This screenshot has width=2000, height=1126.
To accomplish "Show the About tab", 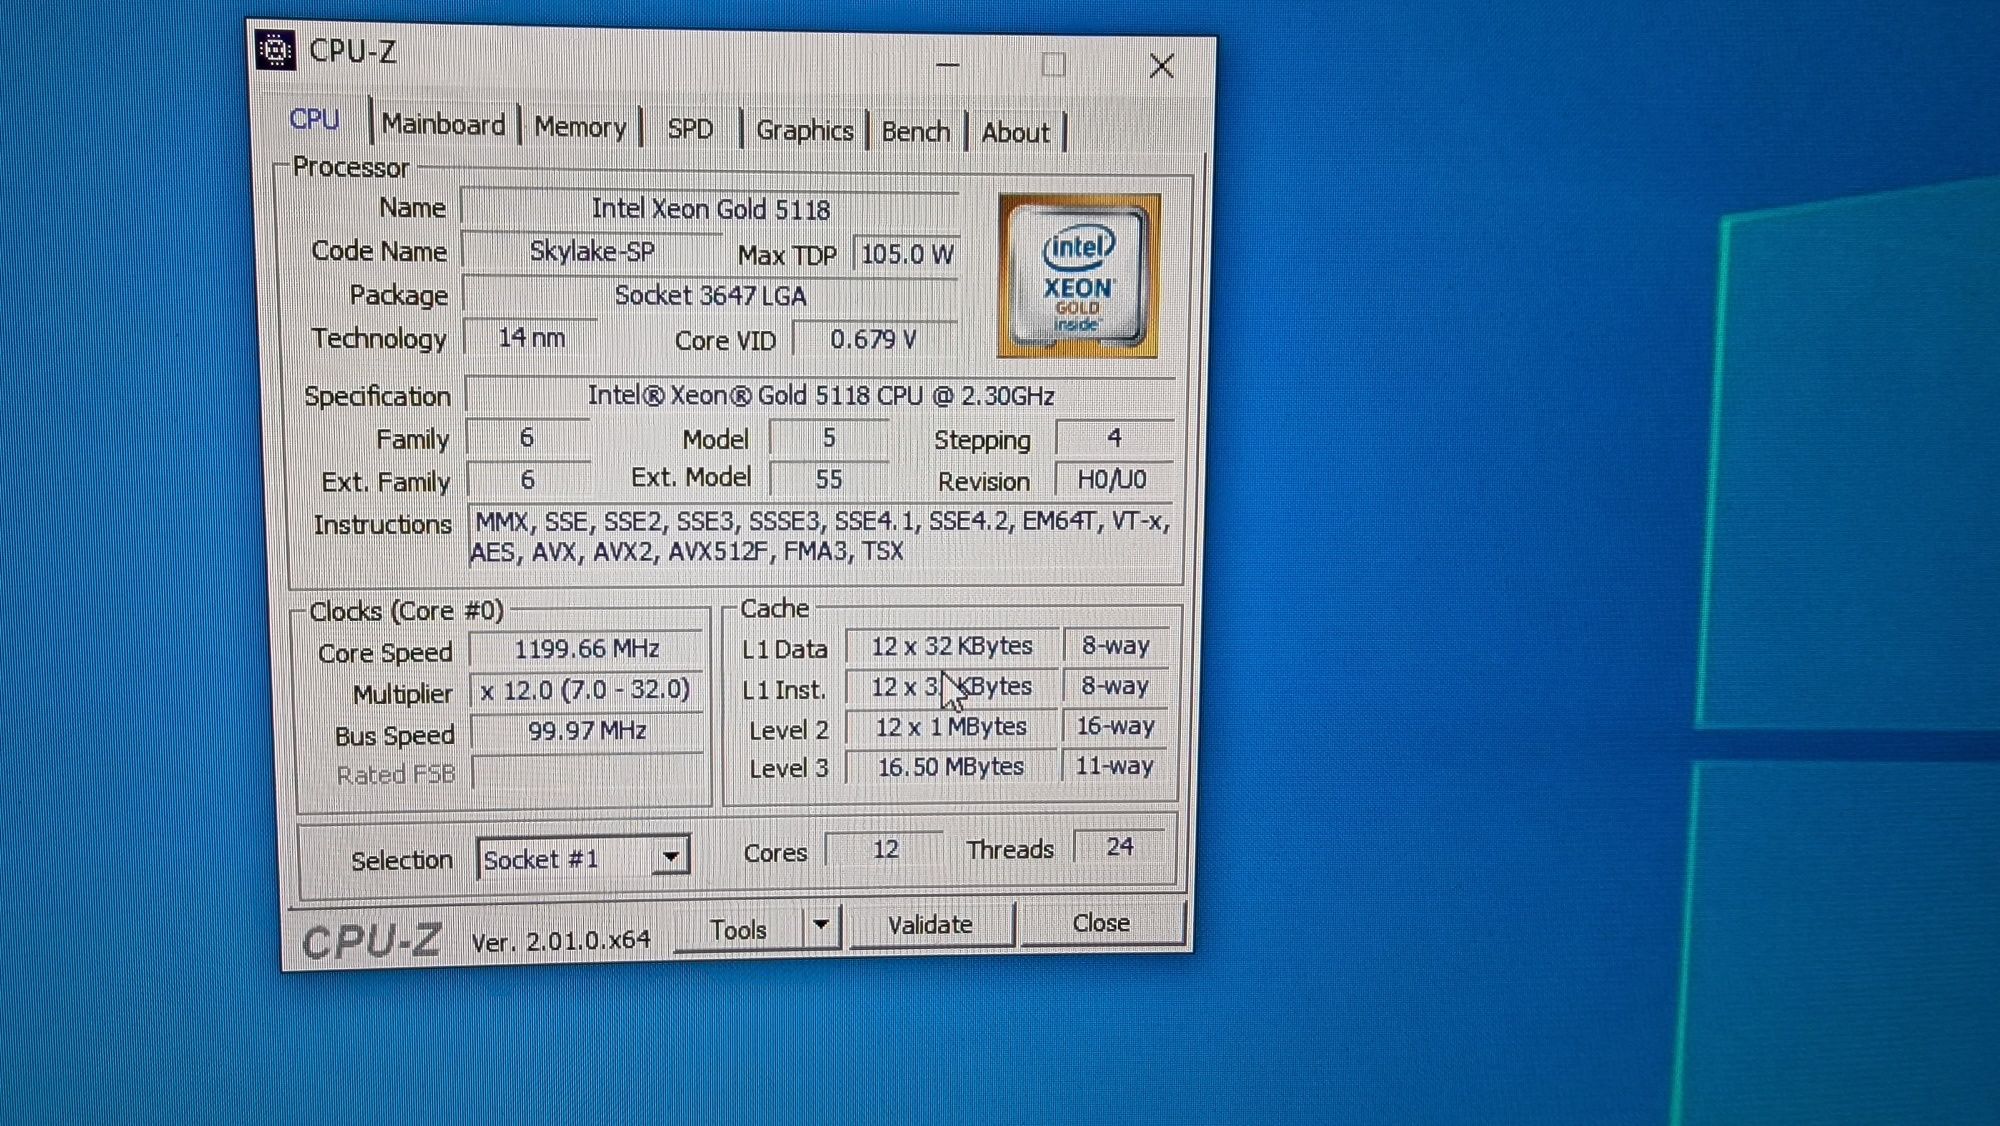I will (x=1015, y=133).
